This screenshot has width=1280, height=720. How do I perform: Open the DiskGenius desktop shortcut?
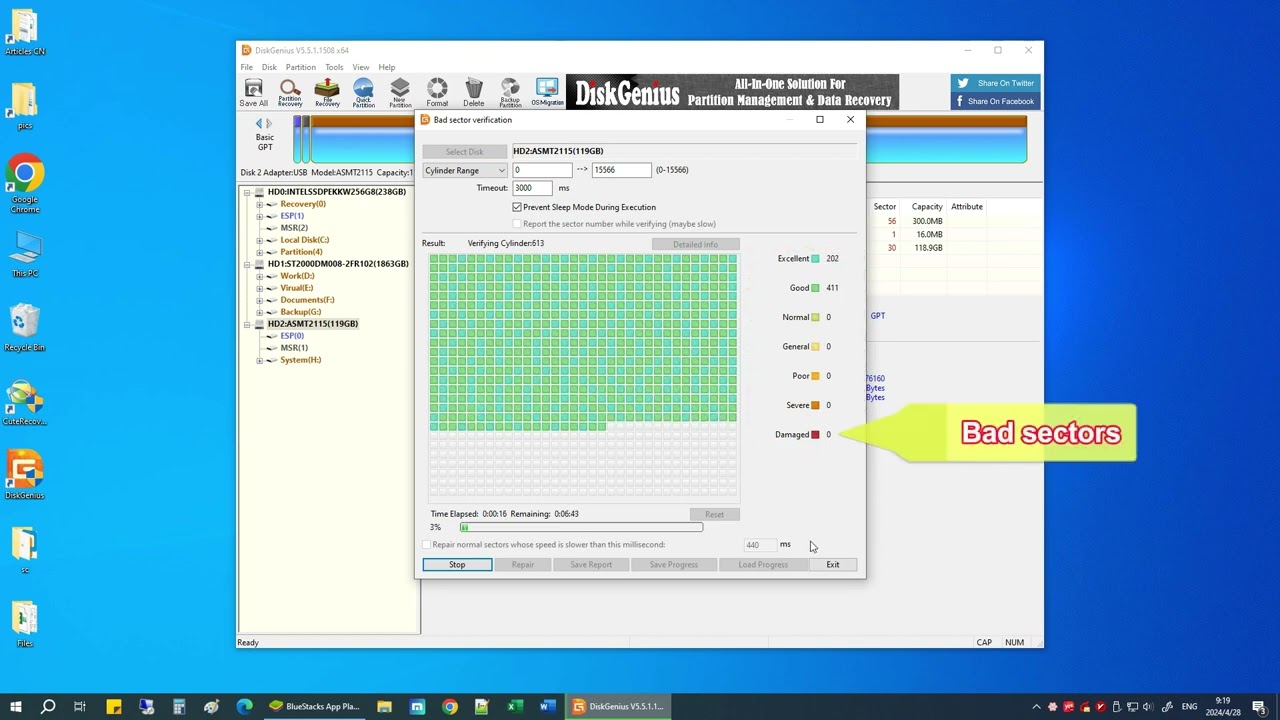25,475
